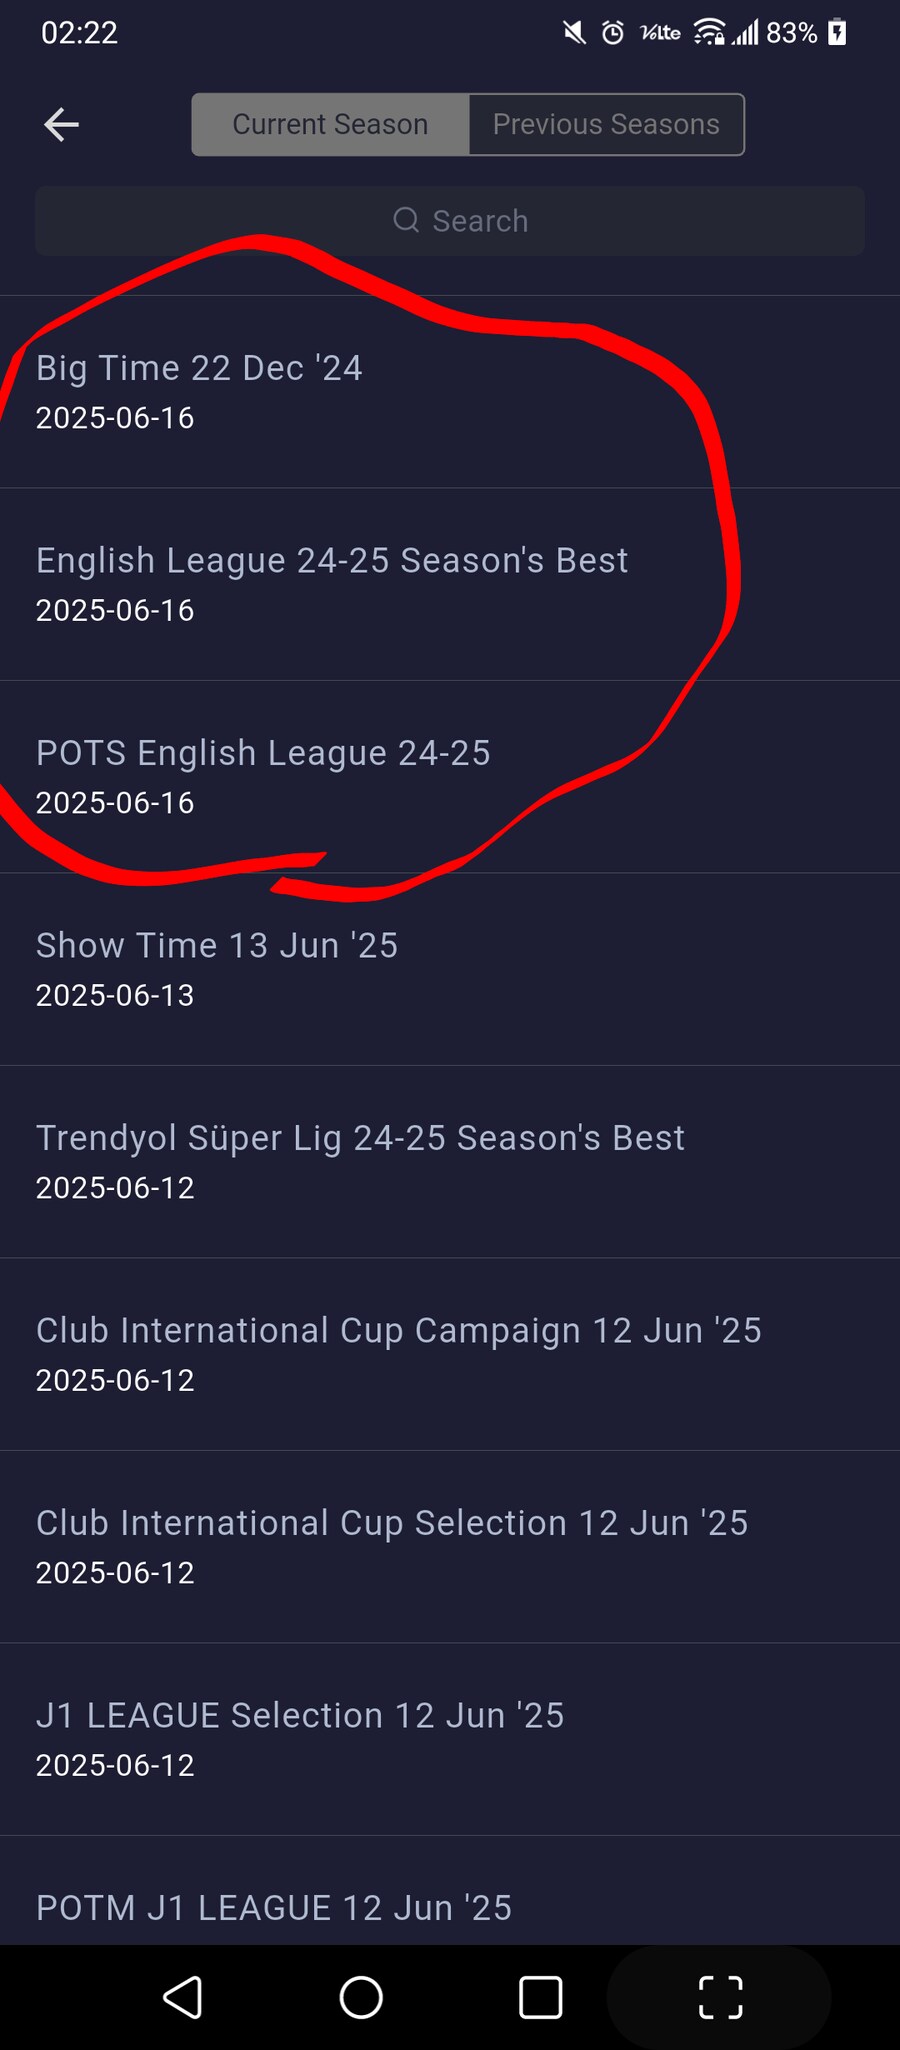Open English League 24-25 Season's Best
The image size is (900, 2050).
(450, 584)
